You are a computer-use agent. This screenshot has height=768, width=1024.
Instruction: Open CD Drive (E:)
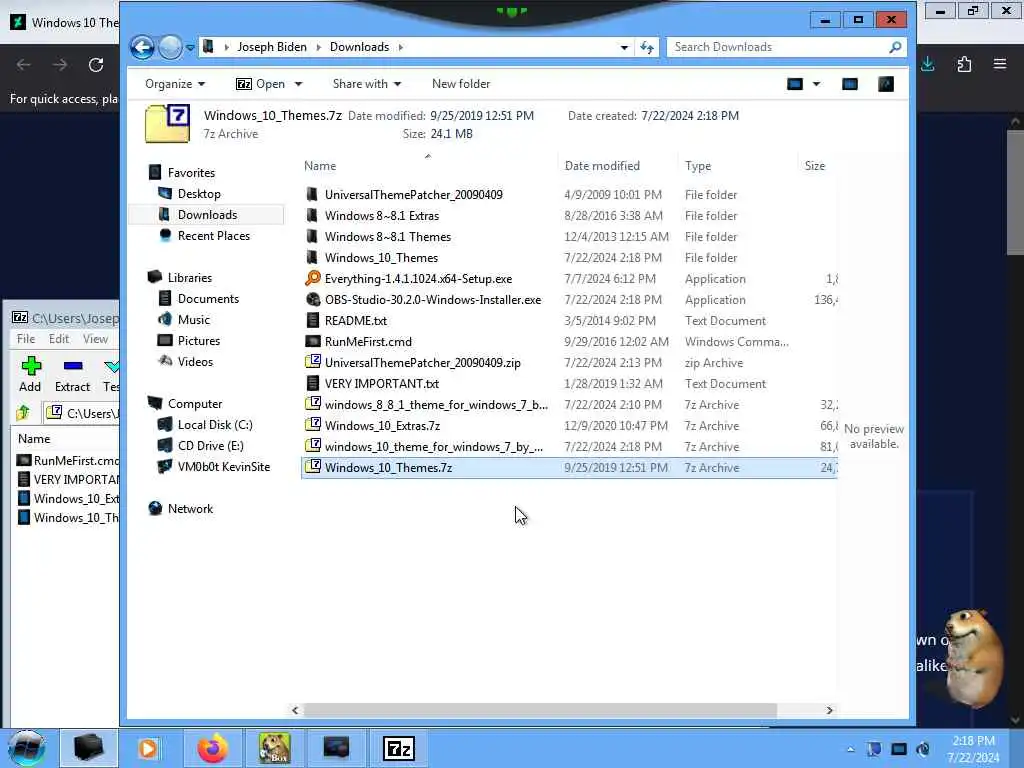(x=210, y=446)
